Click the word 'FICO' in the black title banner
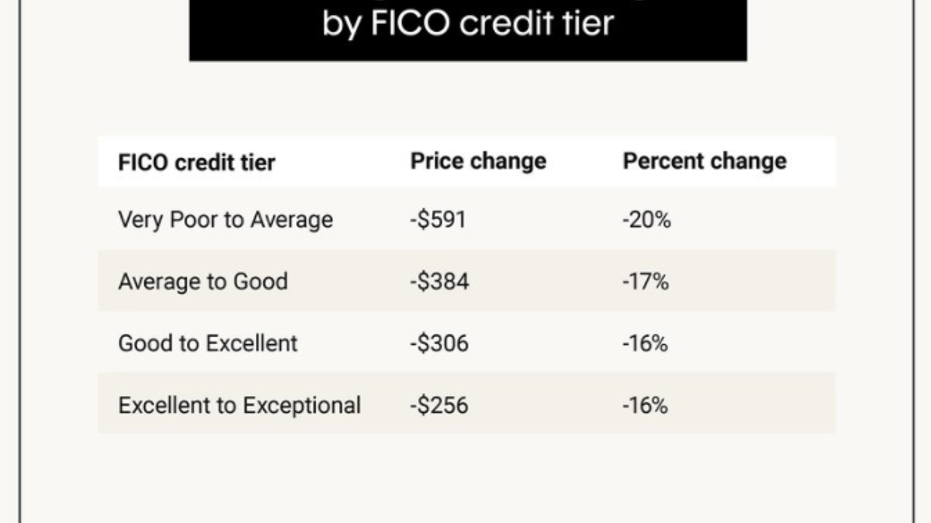Screen dimensions: 931x523 (410, 23)
